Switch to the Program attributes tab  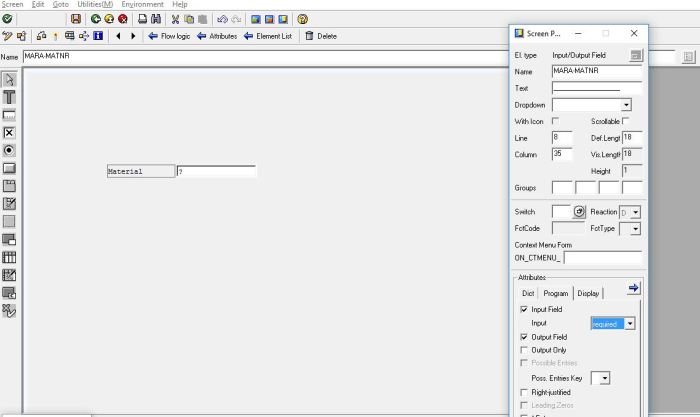coord(556,293)
